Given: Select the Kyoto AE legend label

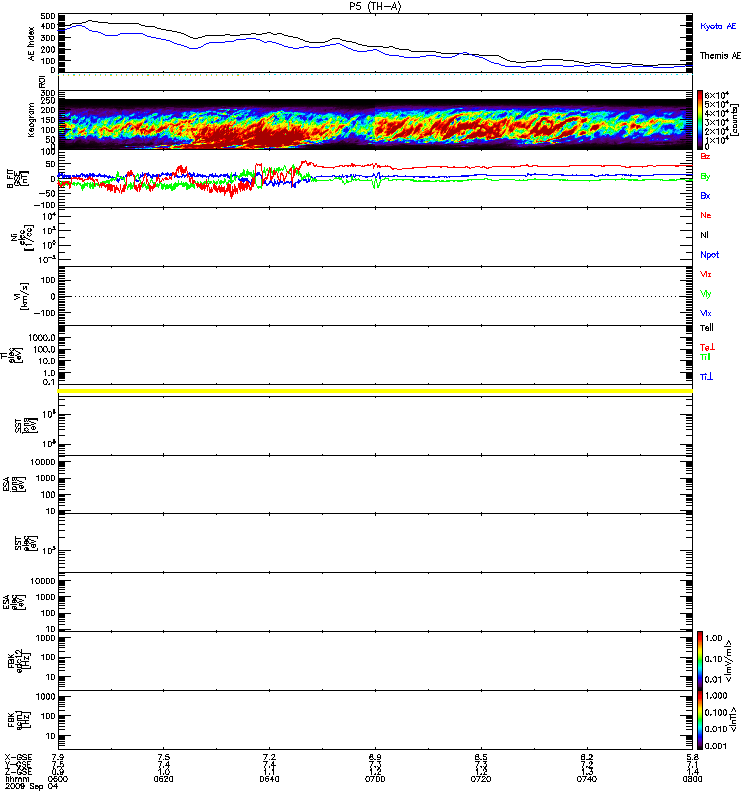Looking at the screenshot, I should click(718, 26).
